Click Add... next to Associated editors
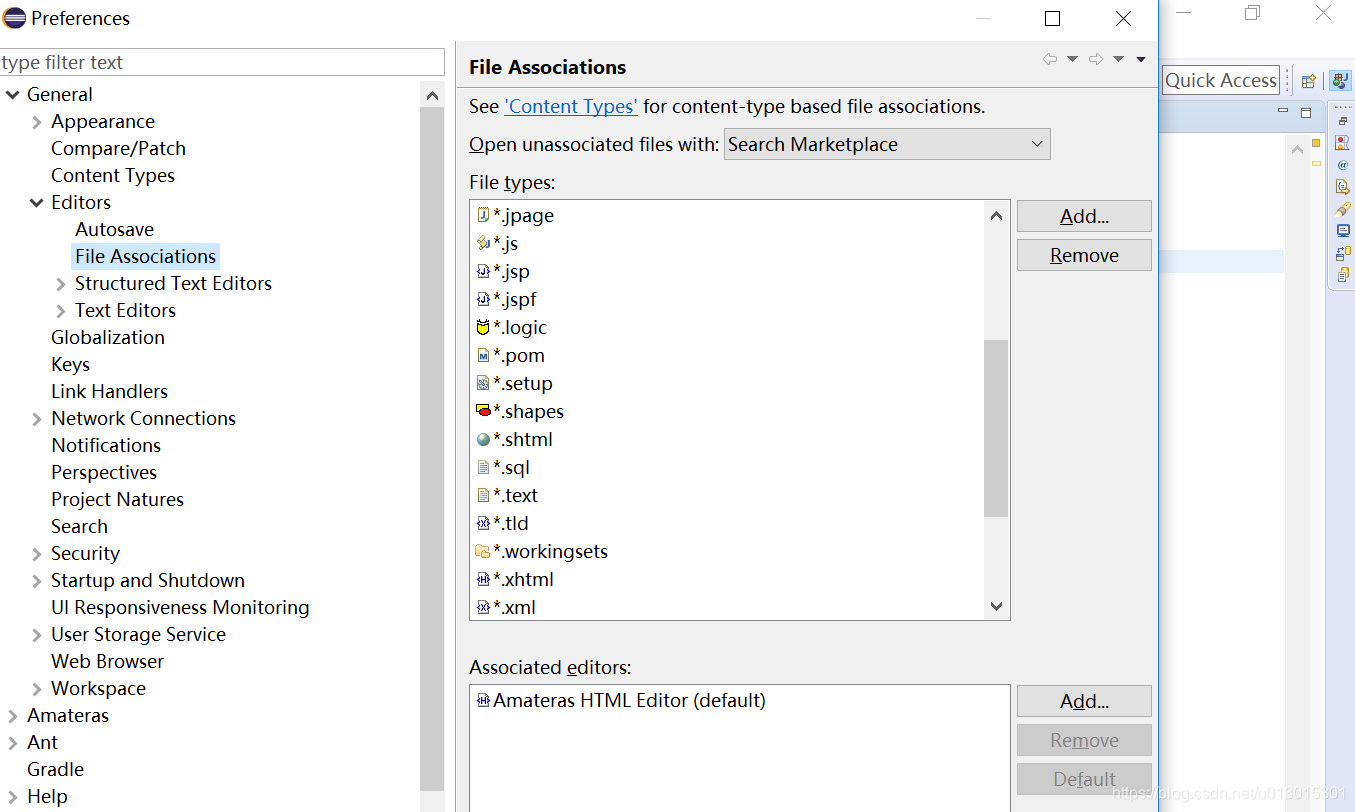This screenshot has width=1355, height=812. coord(1084,701)
